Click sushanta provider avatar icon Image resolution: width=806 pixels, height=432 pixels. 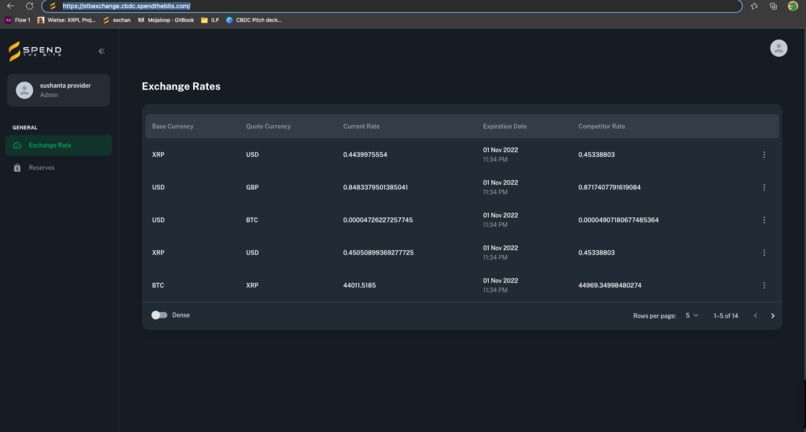24,91
